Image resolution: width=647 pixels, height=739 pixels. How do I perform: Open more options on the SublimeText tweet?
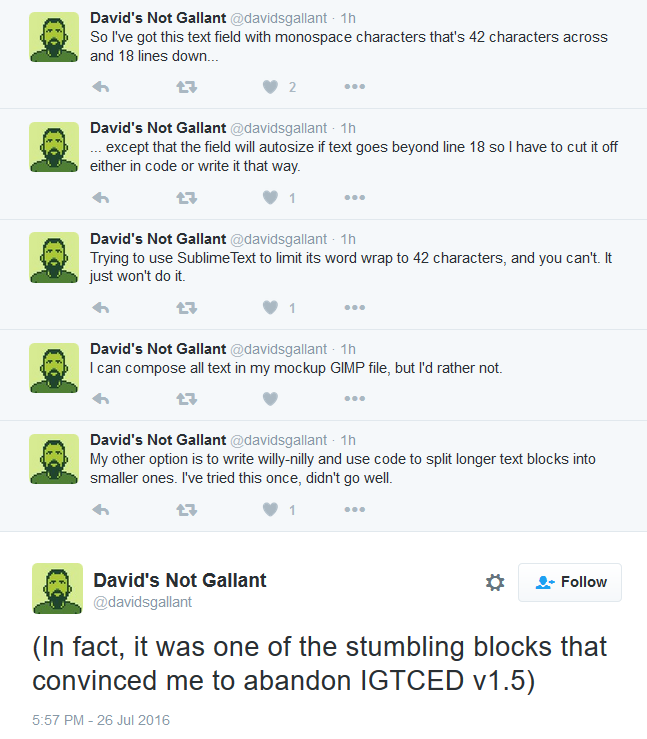pos(354,307)
